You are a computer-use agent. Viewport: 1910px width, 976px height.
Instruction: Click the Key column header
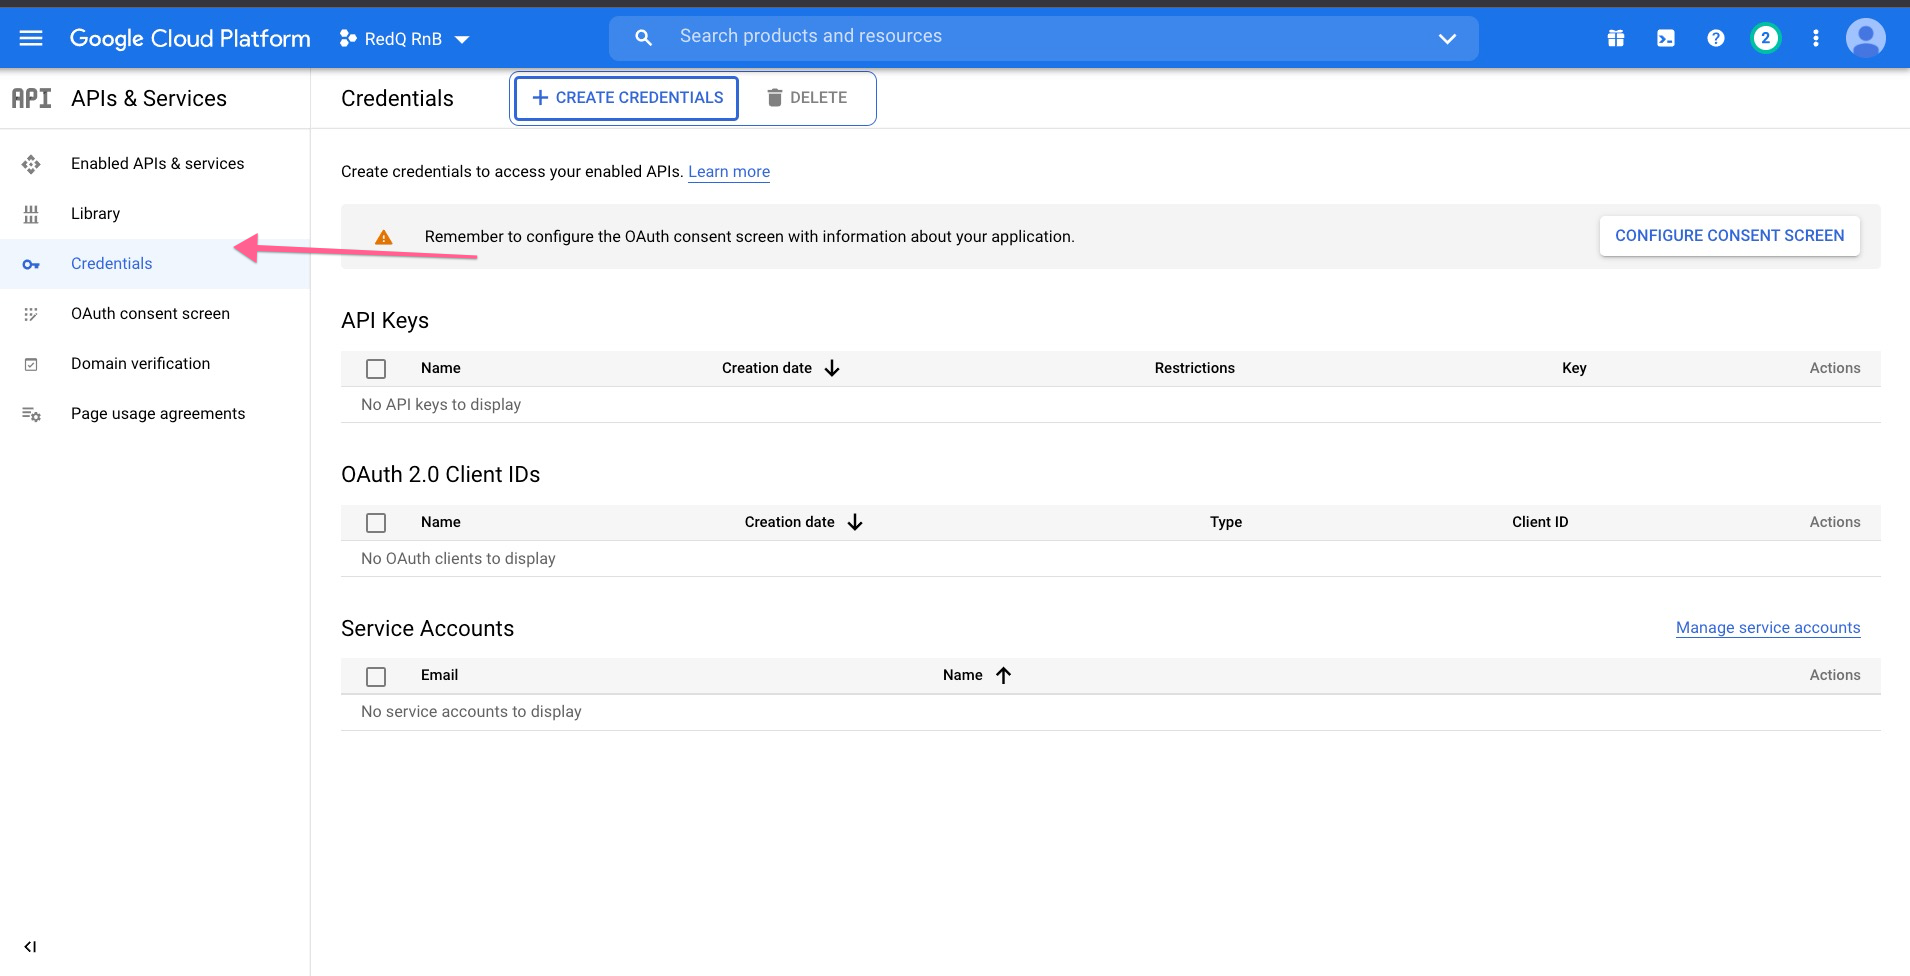point(1574,368)
